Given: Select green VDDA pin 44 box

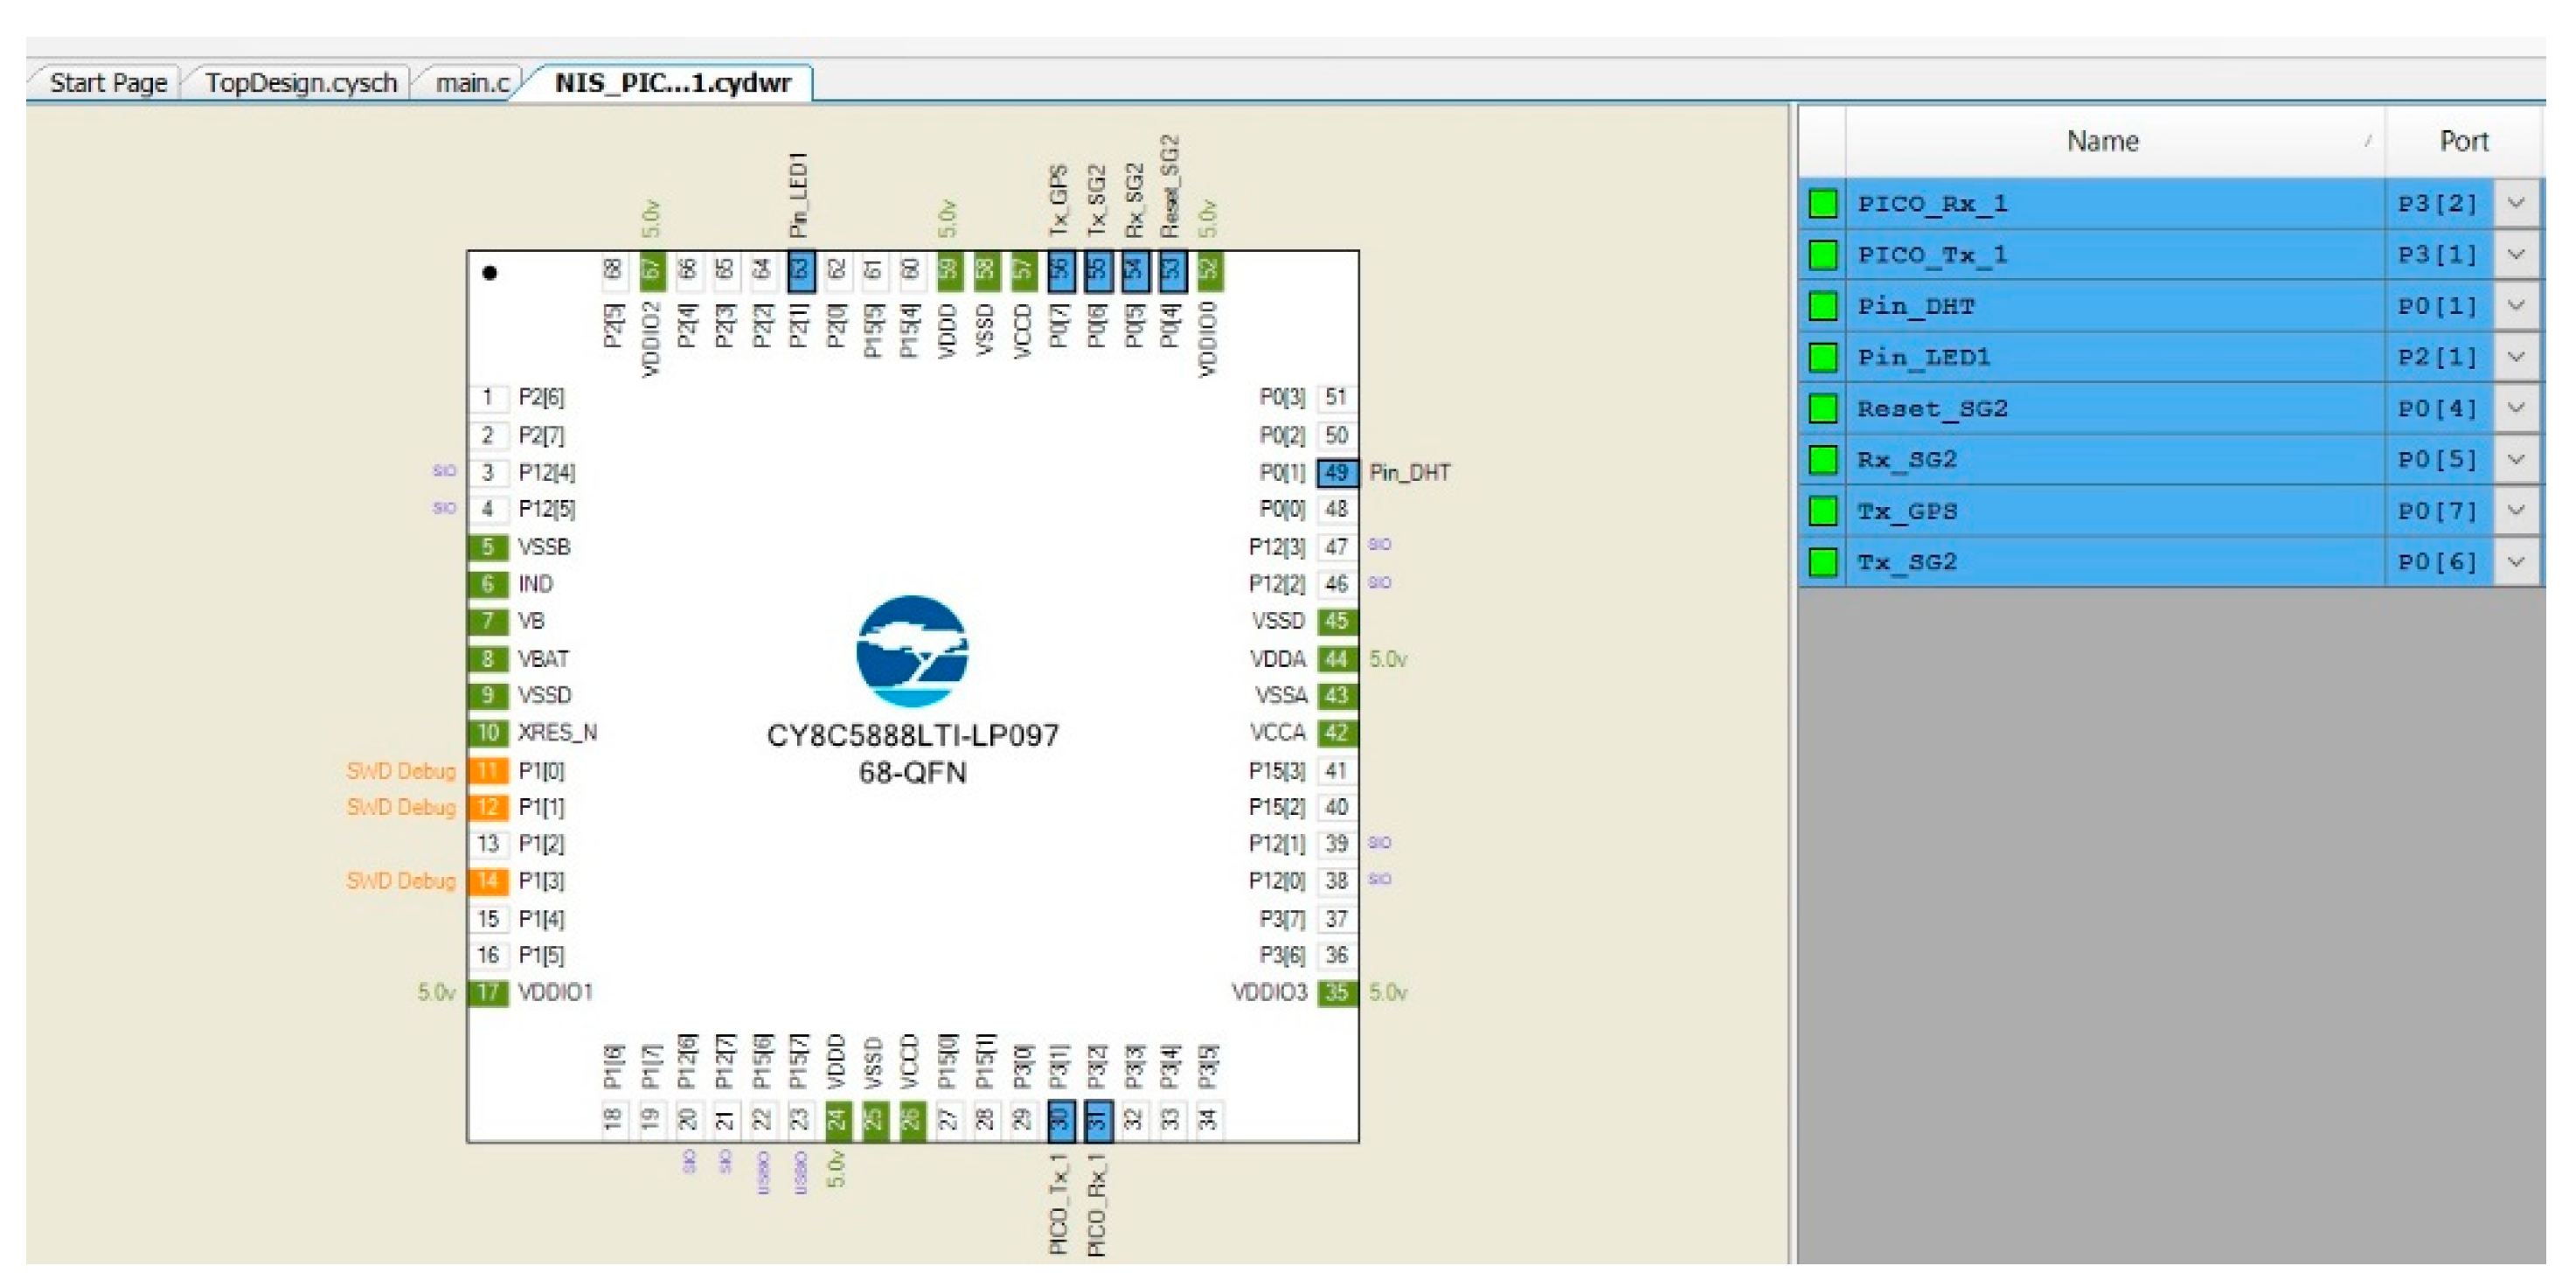Looking at the screenshot, I should pos(1337,658).
